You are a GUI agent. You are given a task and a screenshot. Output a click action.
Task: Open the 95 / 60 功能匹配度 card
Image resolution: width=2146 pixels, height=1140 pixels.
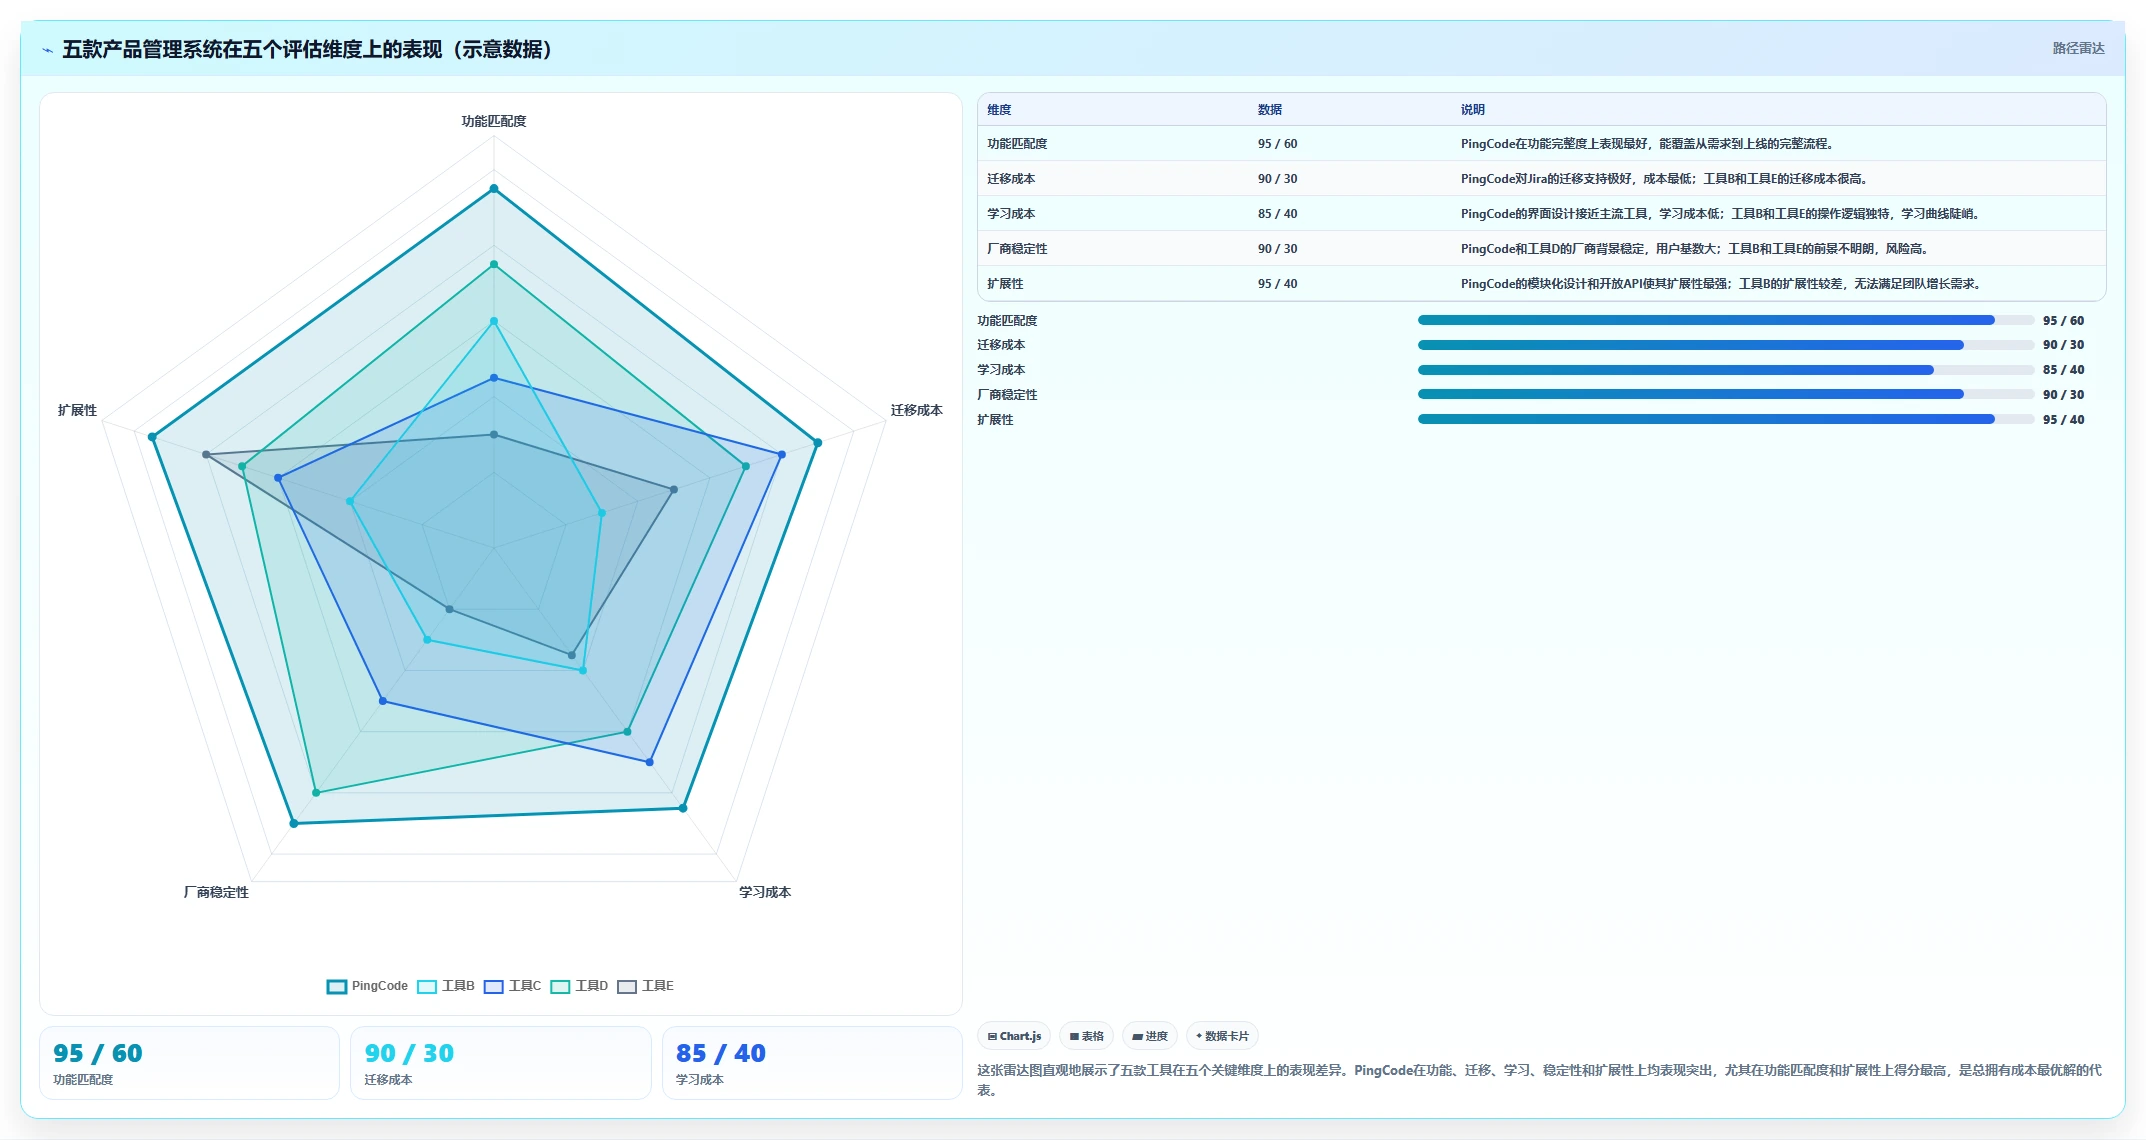click(189, 1063)
